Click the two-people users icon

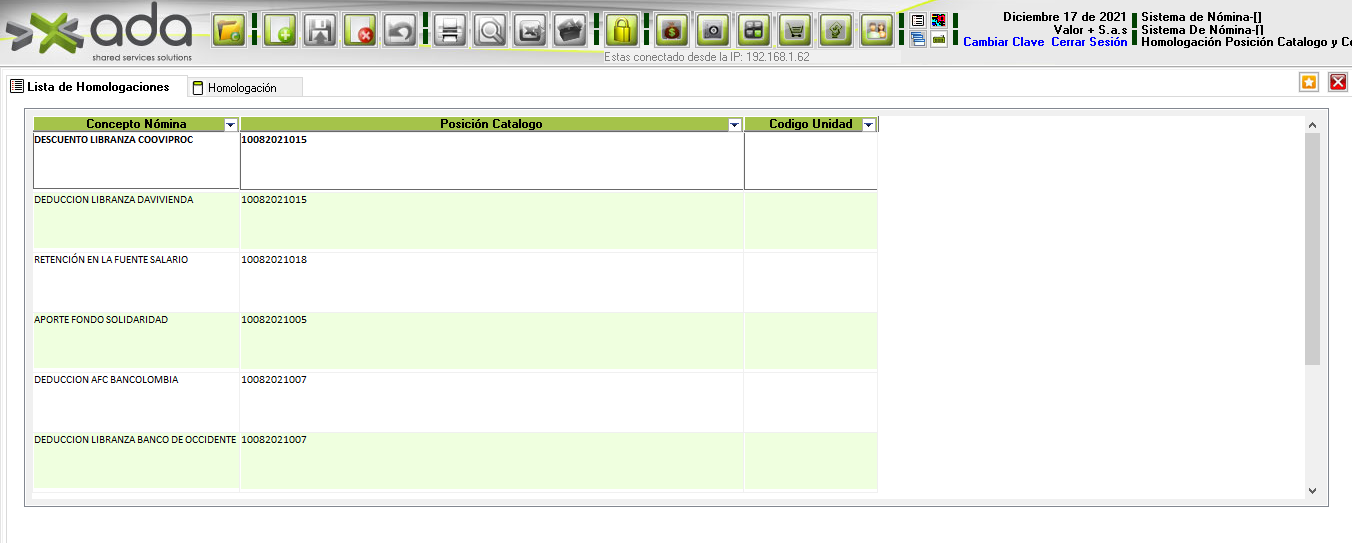877,30
